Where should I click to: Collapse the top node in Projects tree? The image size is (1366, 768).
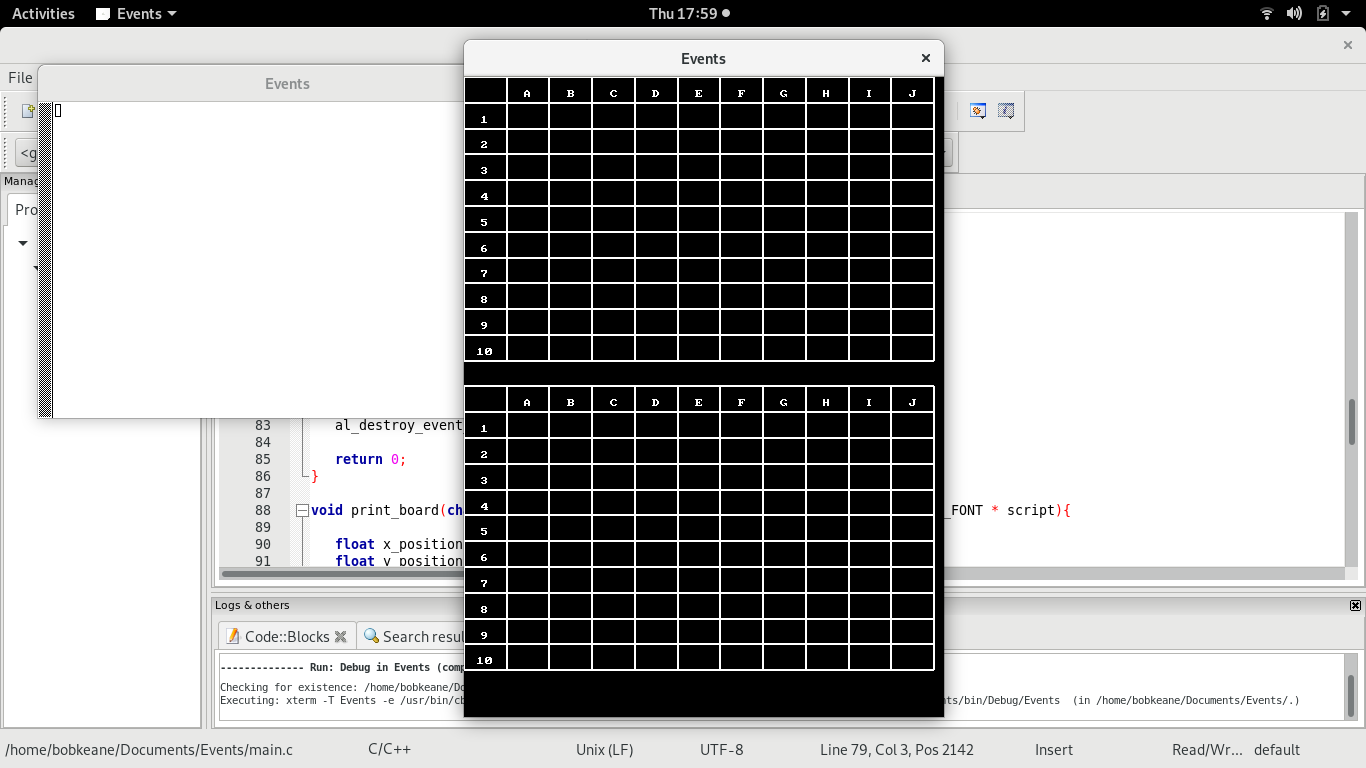coord(23,243)
